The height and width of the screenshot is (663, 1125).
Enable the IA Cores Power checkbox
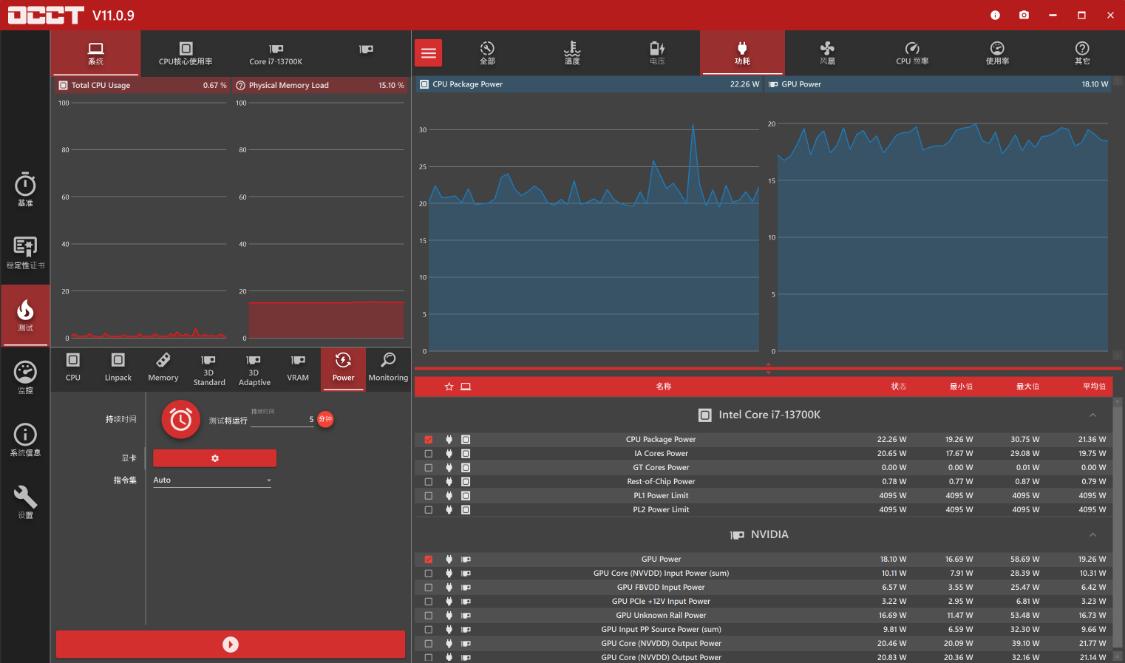pos(429,453)
